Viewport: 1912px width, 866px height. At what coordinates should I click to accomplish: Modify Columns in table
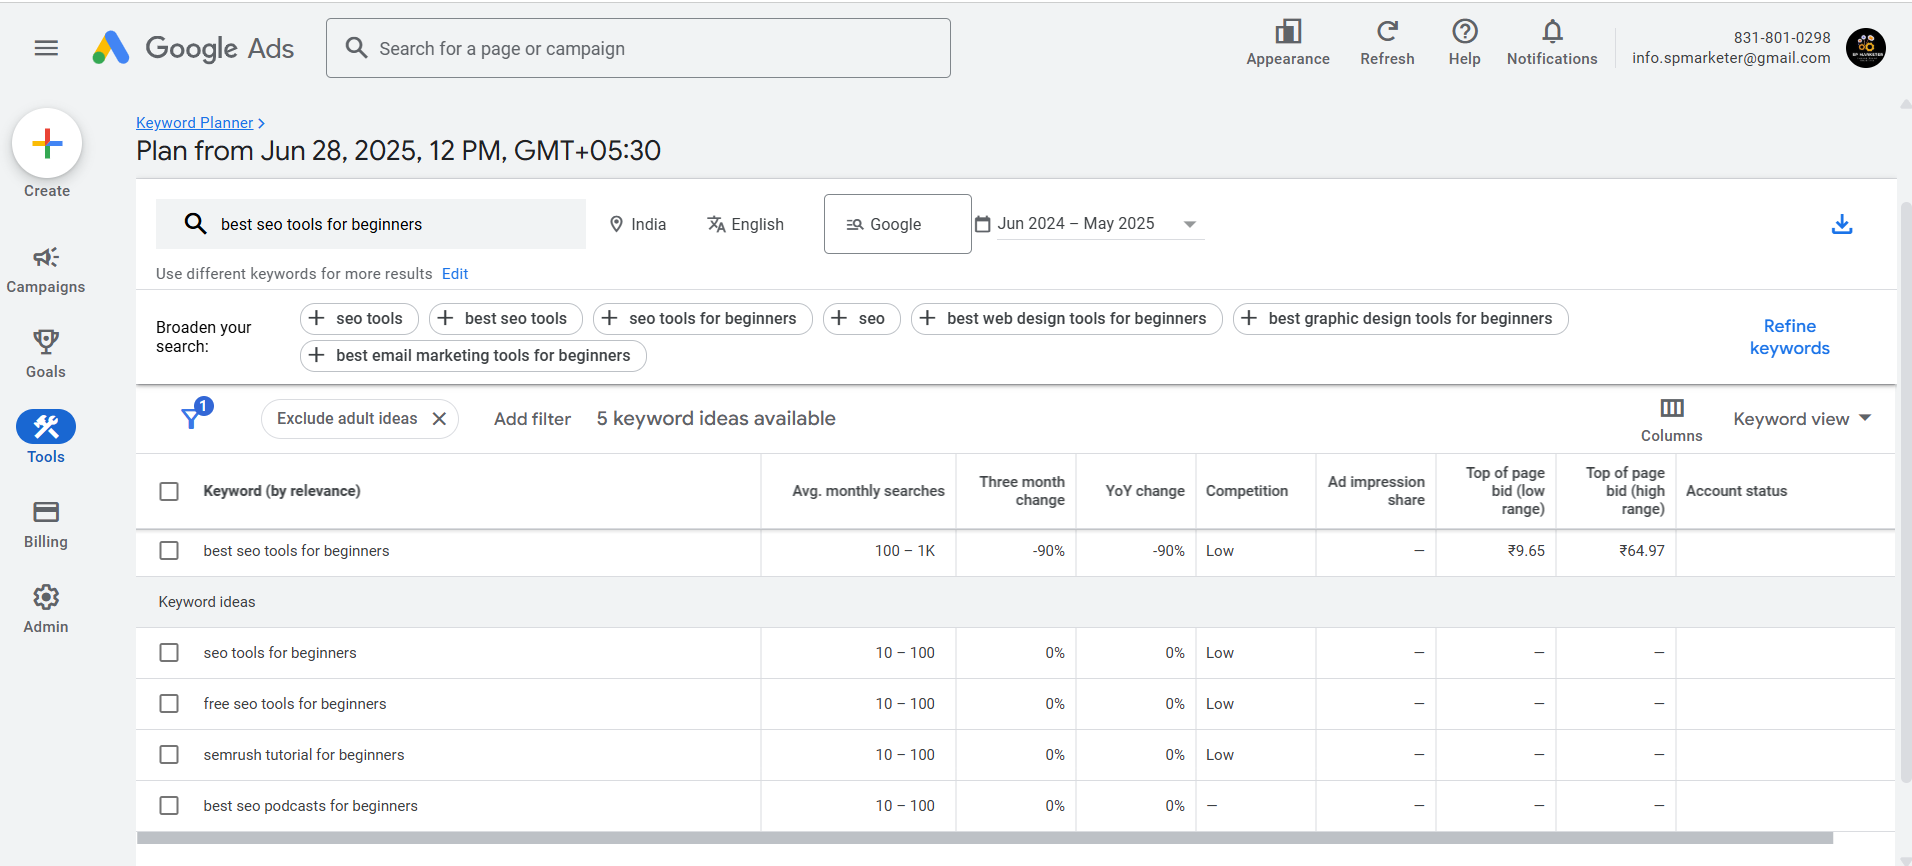pyautogui.click(x=1671, y=420)
